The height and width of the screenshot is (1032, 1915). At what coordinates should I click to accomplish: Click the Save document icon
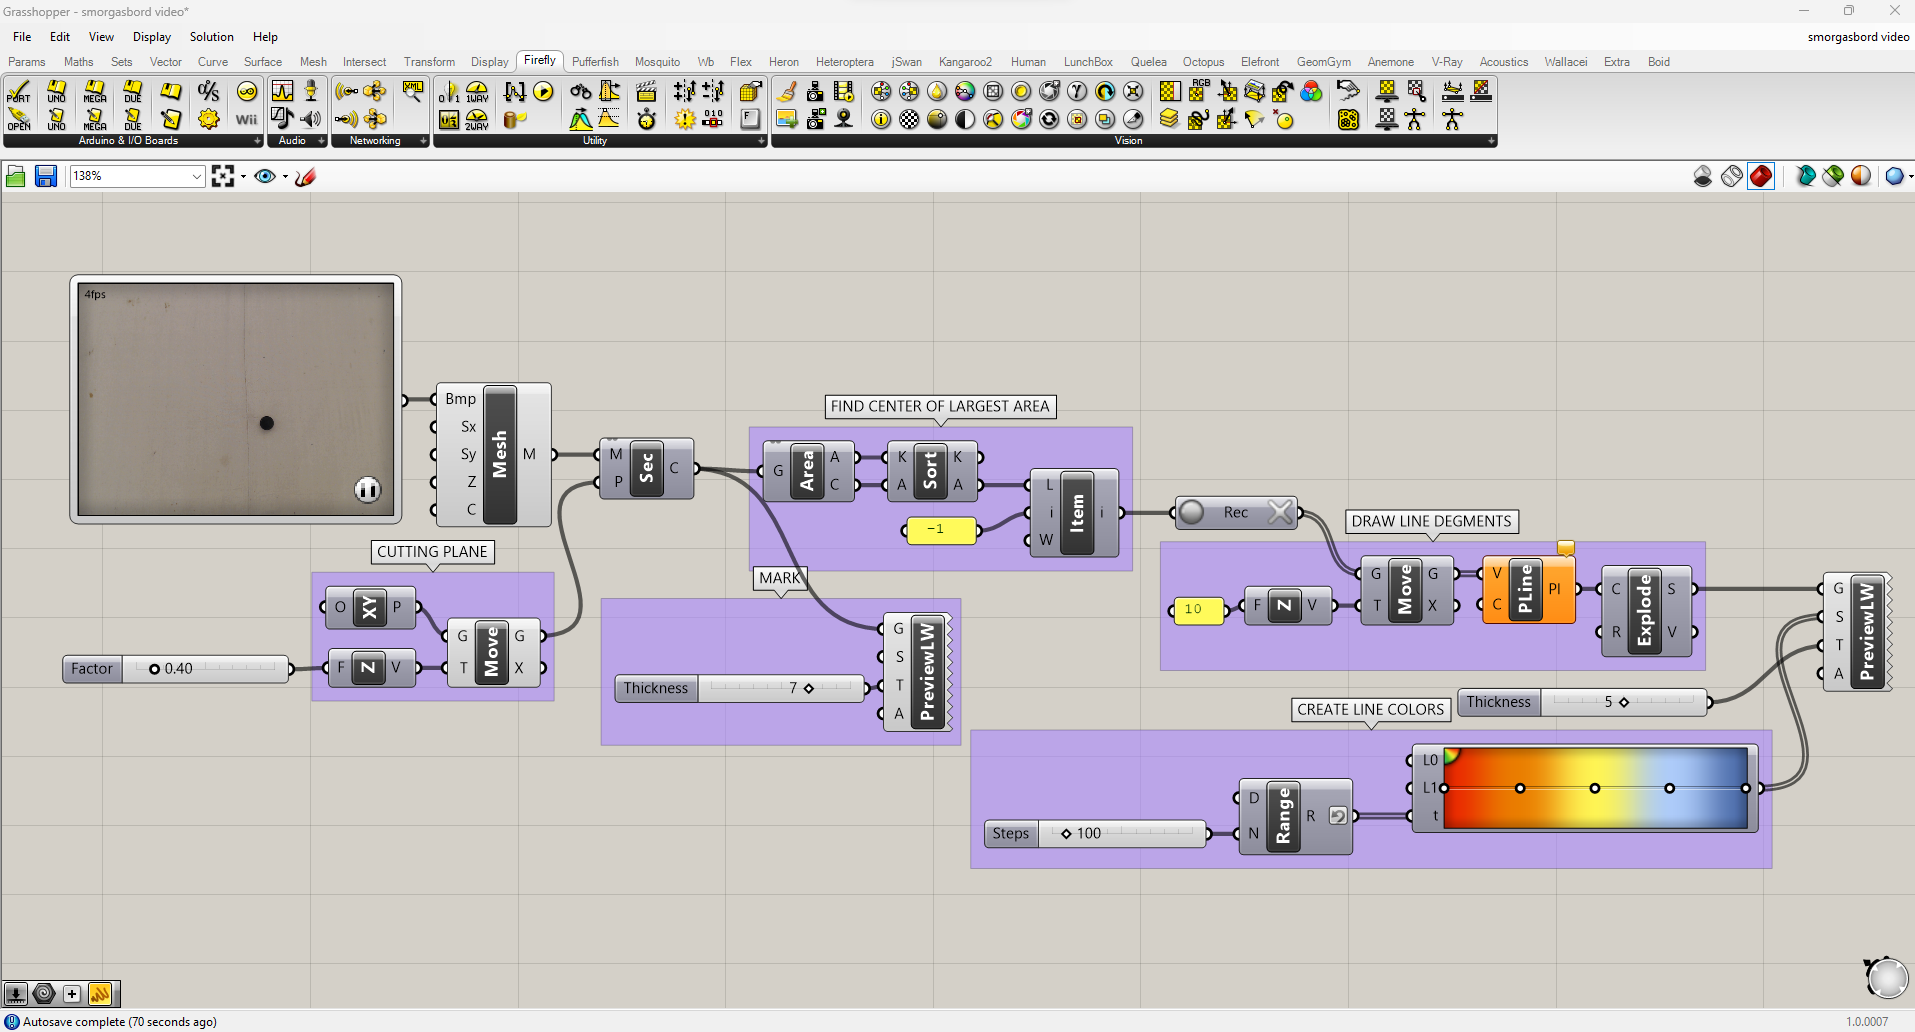point(45,177)
